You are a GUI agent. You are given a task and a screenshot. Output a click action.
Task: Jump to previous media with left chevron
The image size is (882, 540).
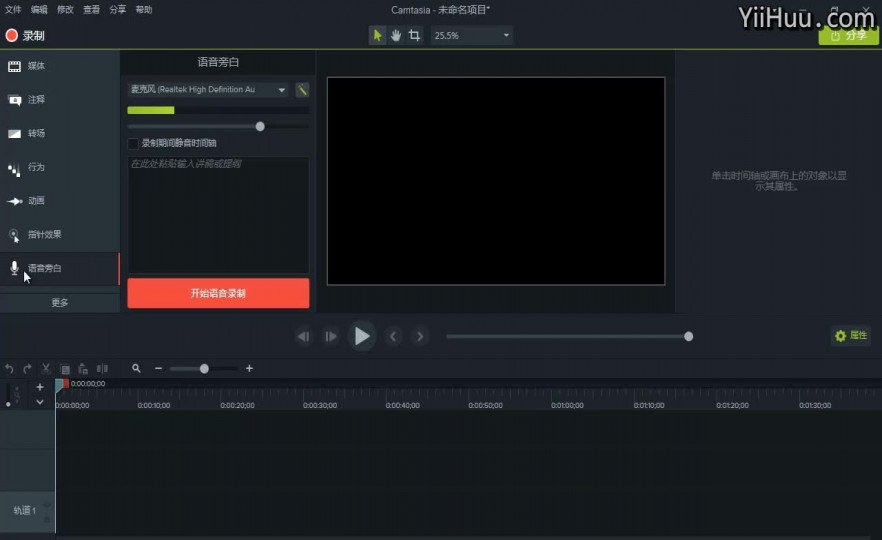click(x=393, y=336)
